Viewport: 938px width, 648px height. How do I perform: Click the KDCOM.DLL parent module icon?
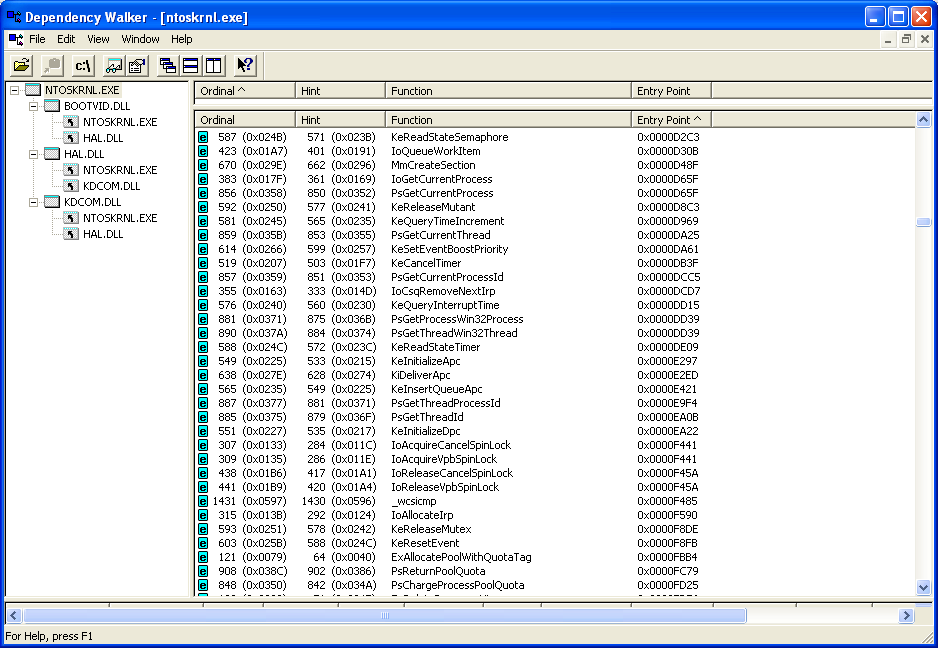(52, 202)
